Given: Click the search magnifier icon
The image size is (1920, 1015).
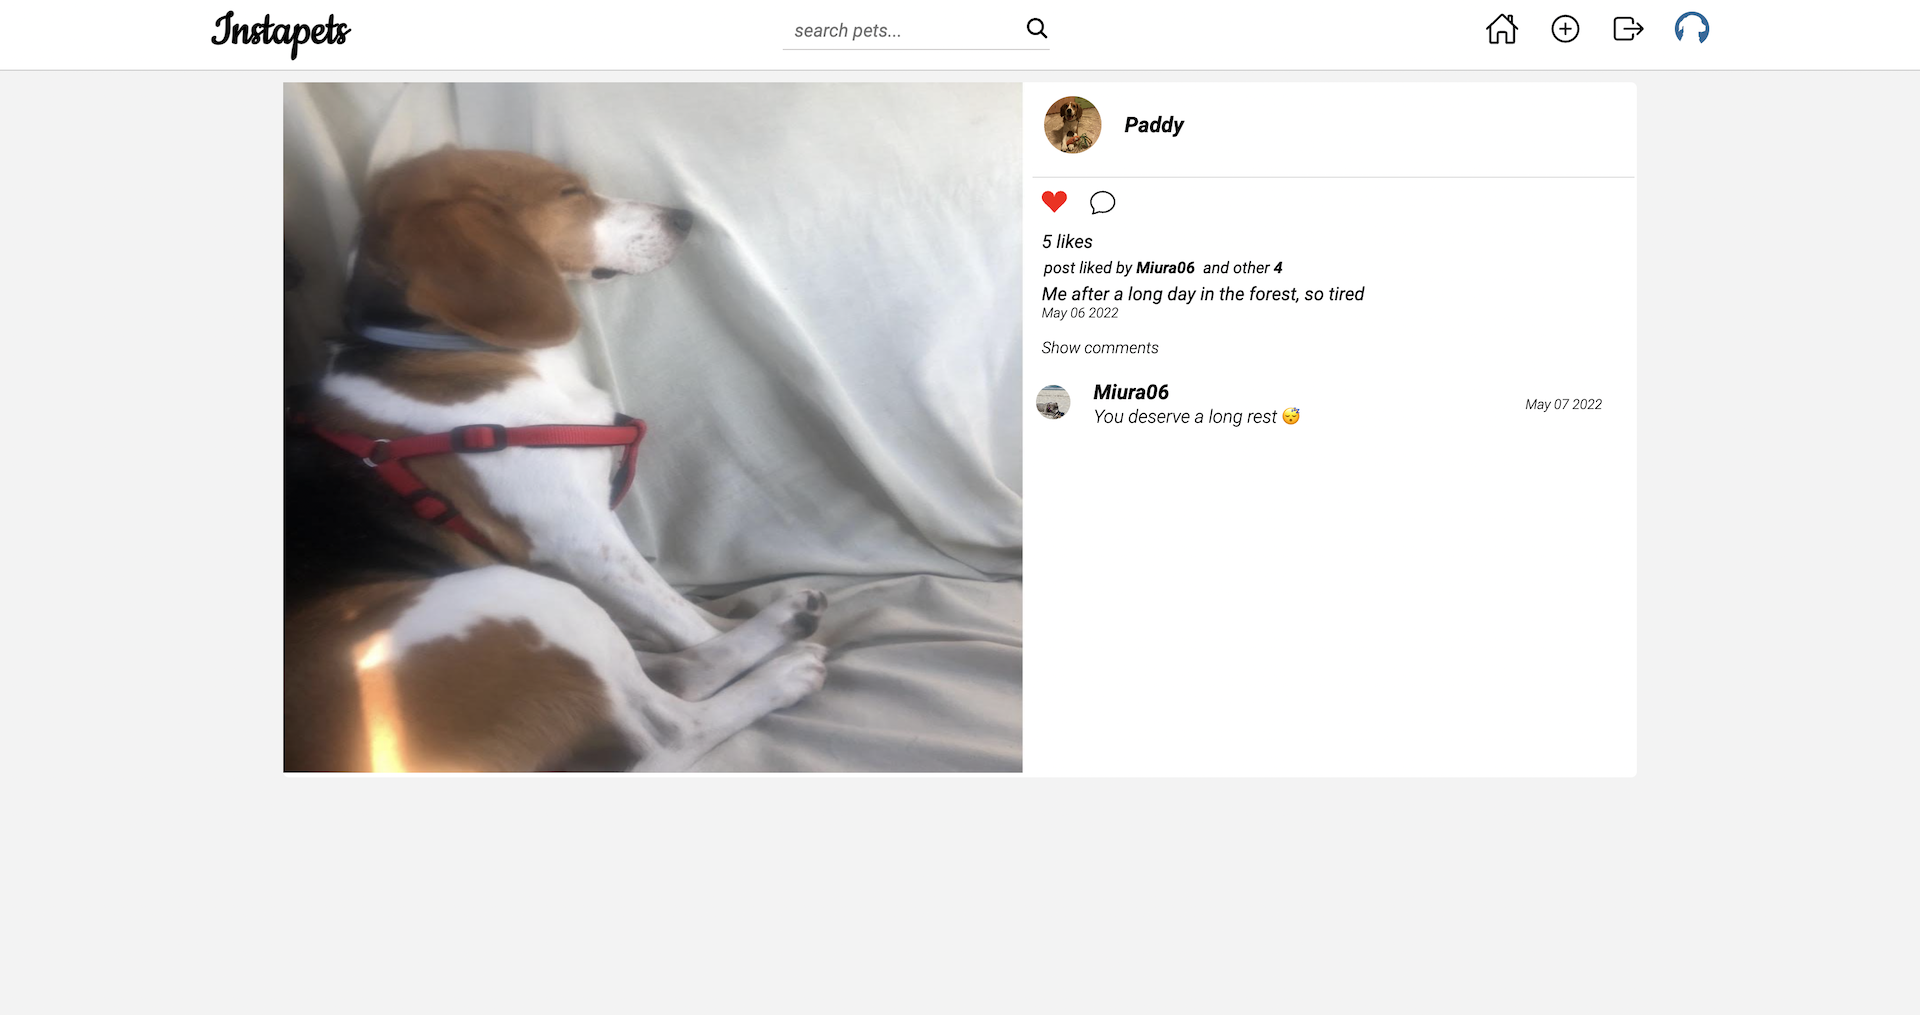Looking at the screenshot, I should pyautogui.click(x=1037, y=29).
